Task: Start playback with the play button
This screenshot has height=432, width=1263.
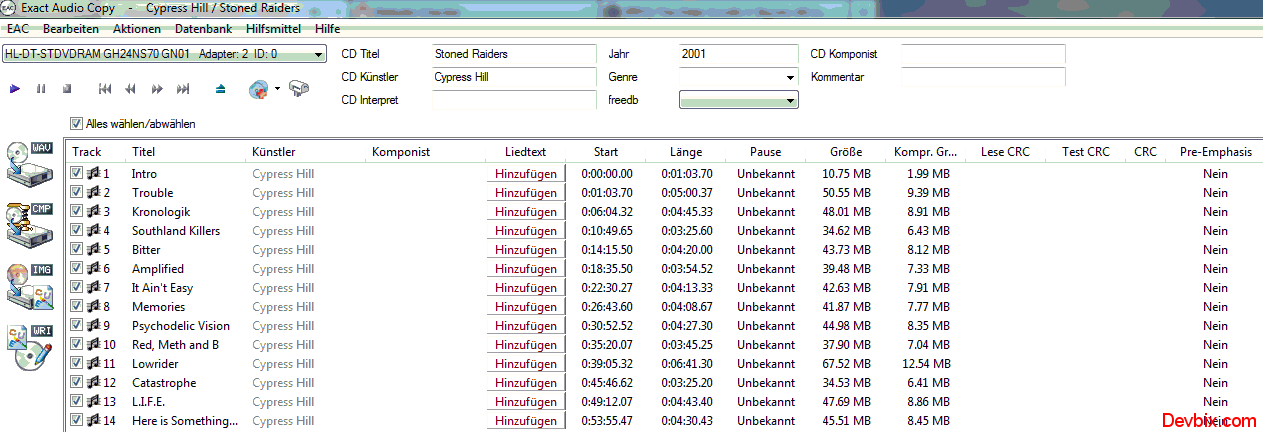Action: [15, 89]
